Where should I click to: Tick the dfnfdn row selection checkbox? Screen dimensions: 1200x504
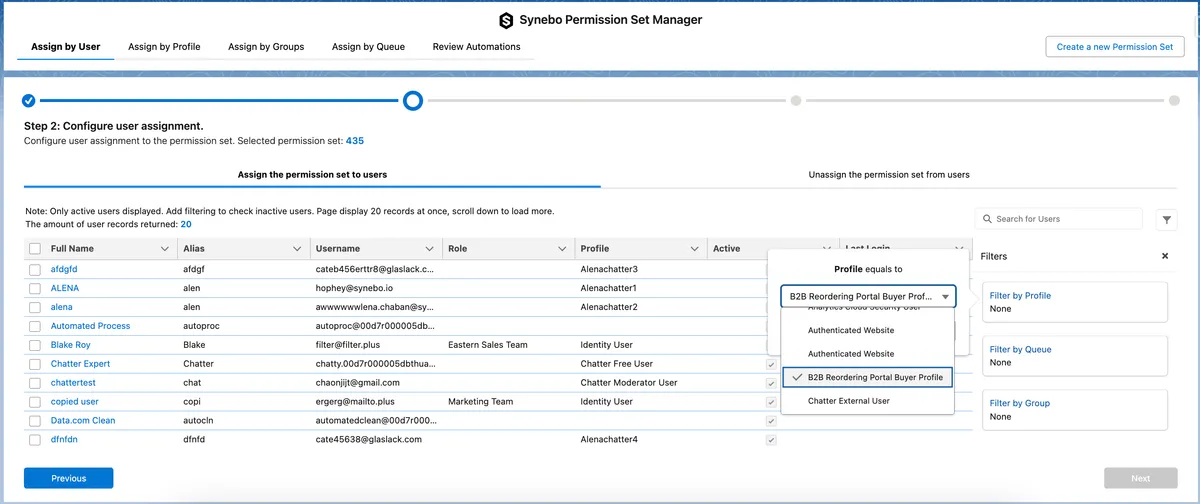point(35,440)
